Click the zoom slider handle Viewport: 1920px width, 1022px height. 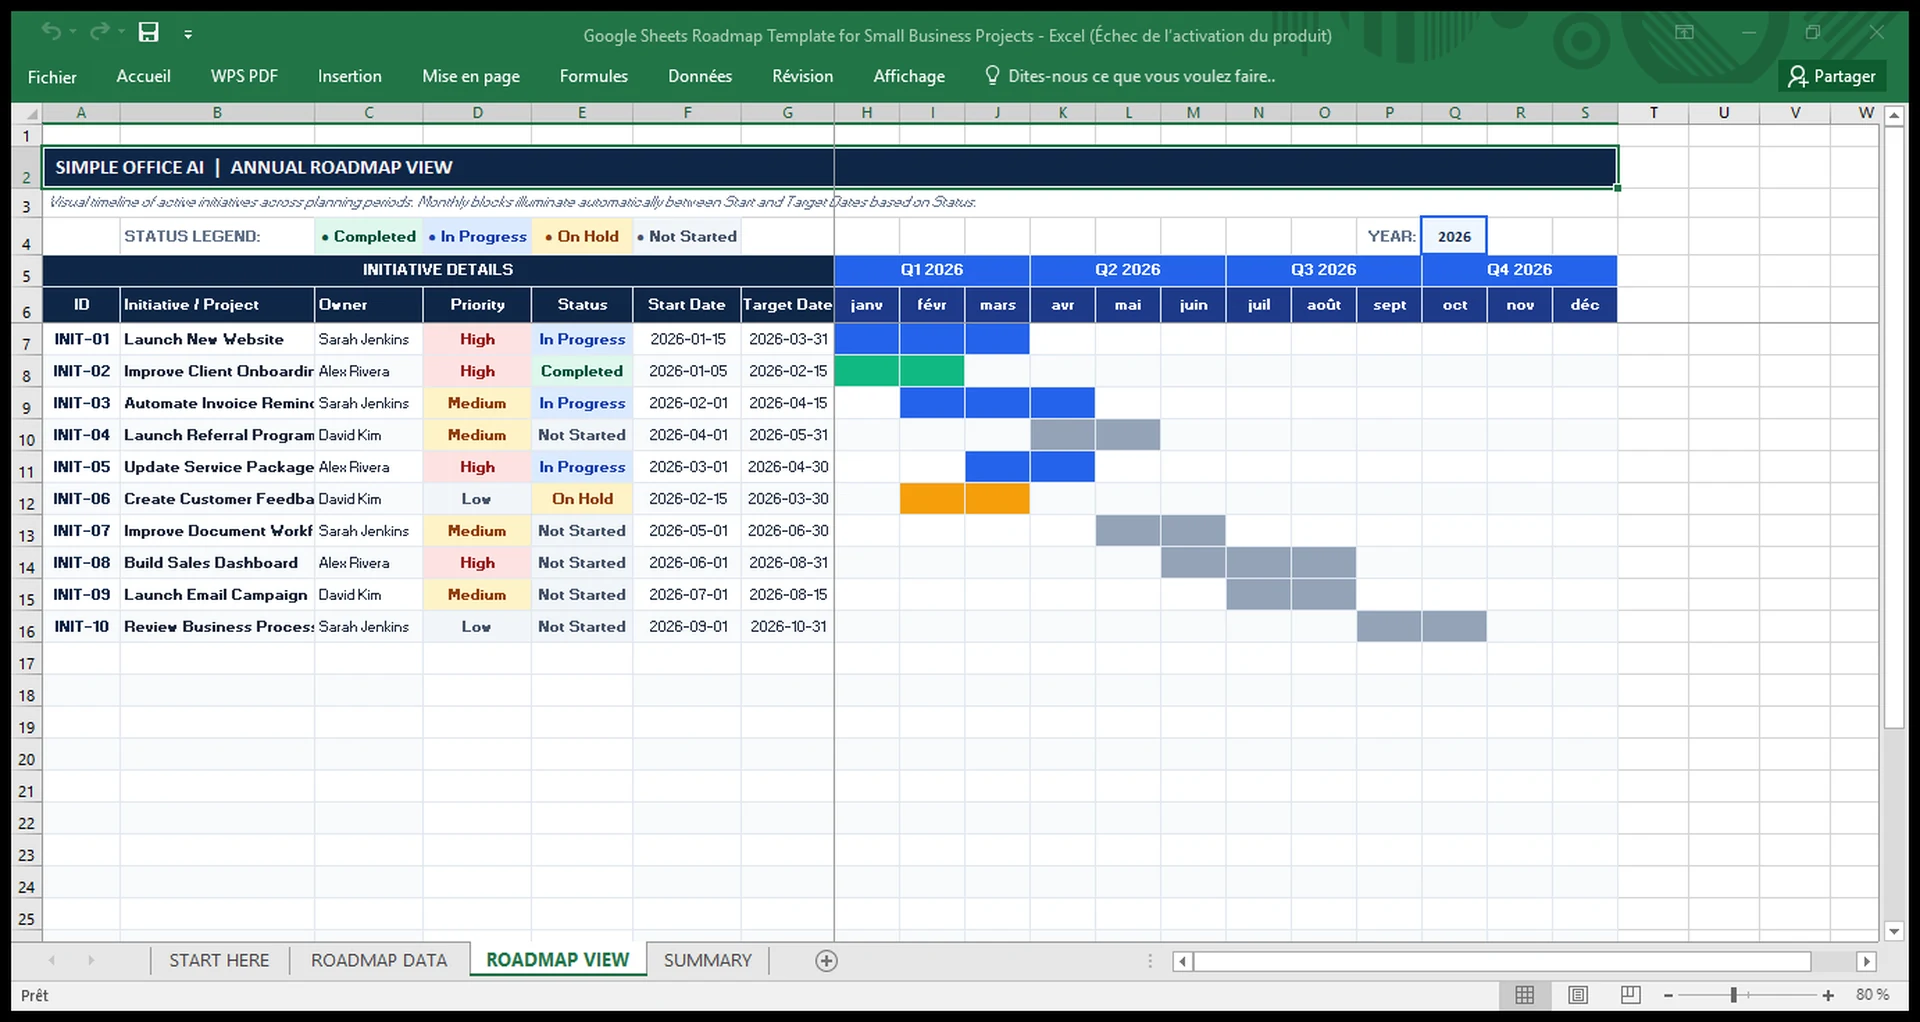point(1734,995)
